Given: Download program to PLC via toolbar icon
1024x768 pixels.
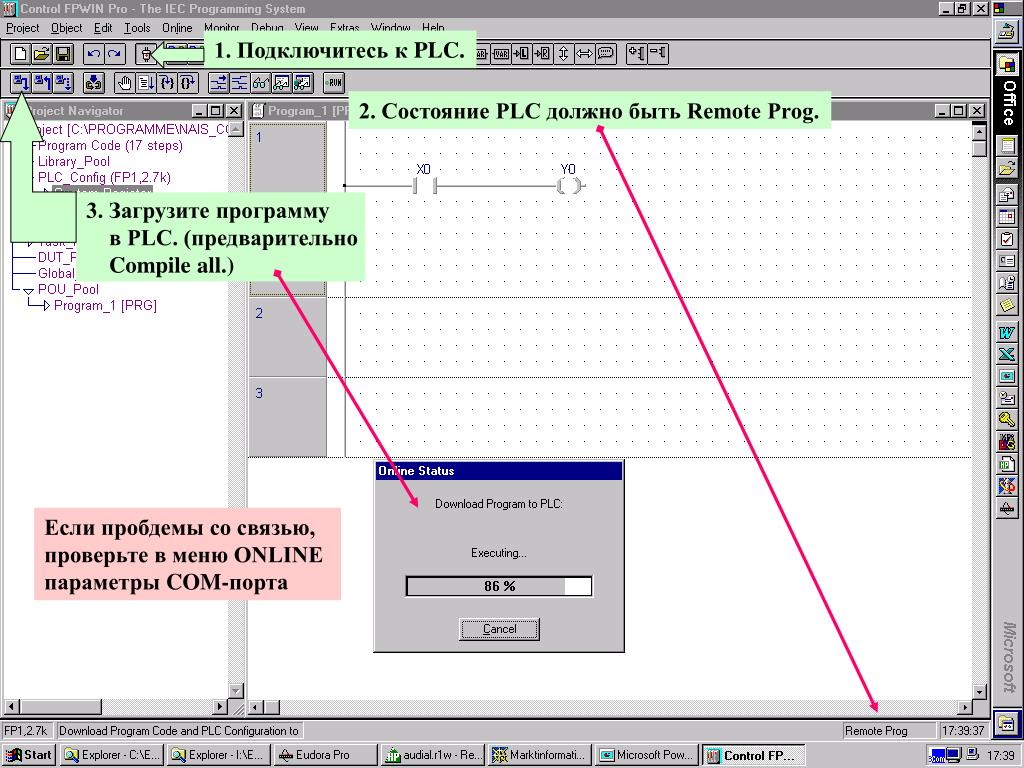Looking at the screenshot, I should pos(20,82).
